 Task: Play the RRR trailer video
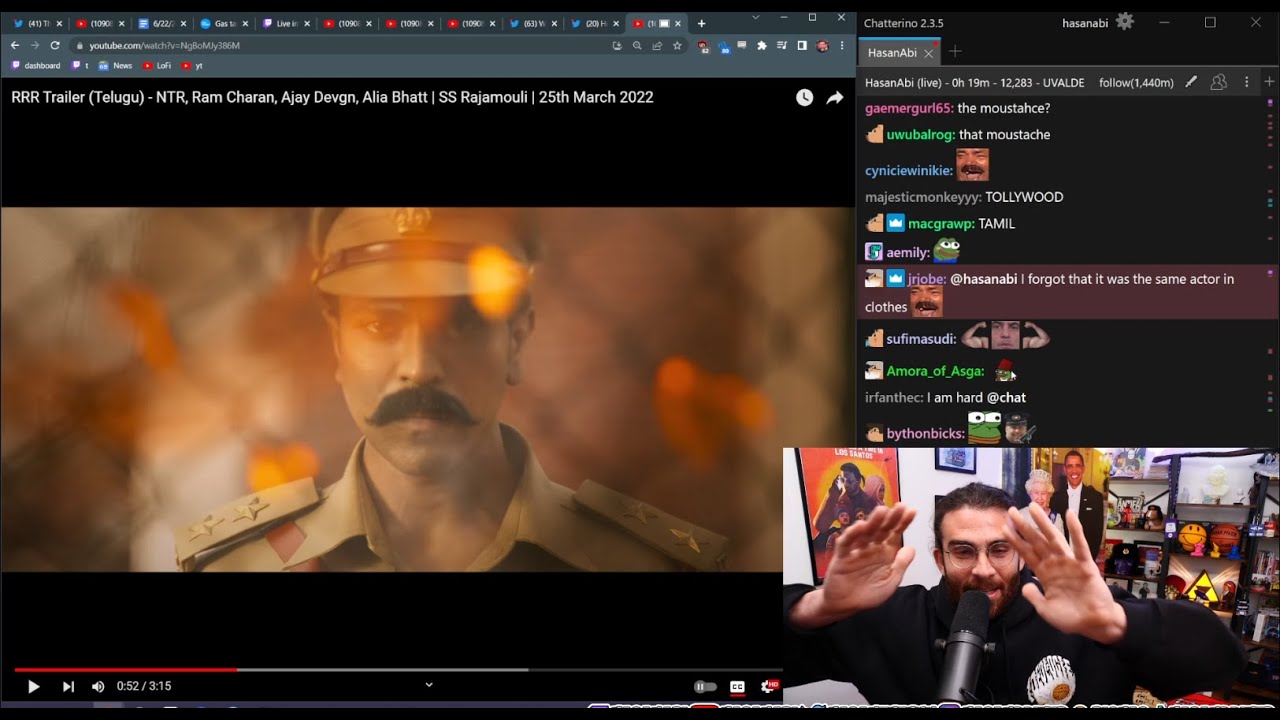33,687
